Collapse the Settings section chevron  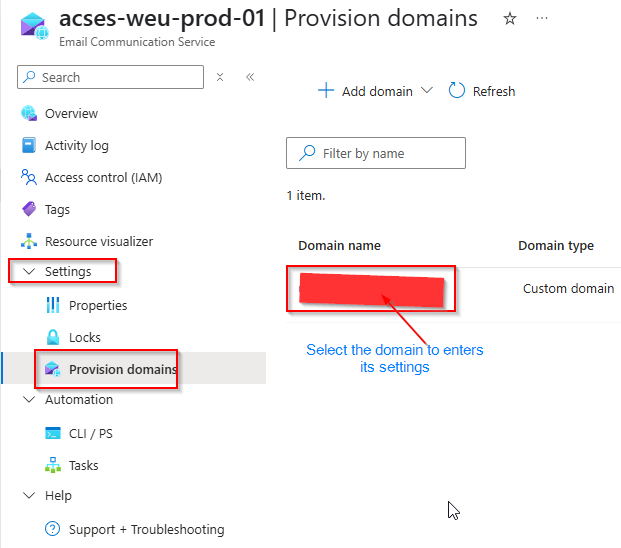(27, 272)
